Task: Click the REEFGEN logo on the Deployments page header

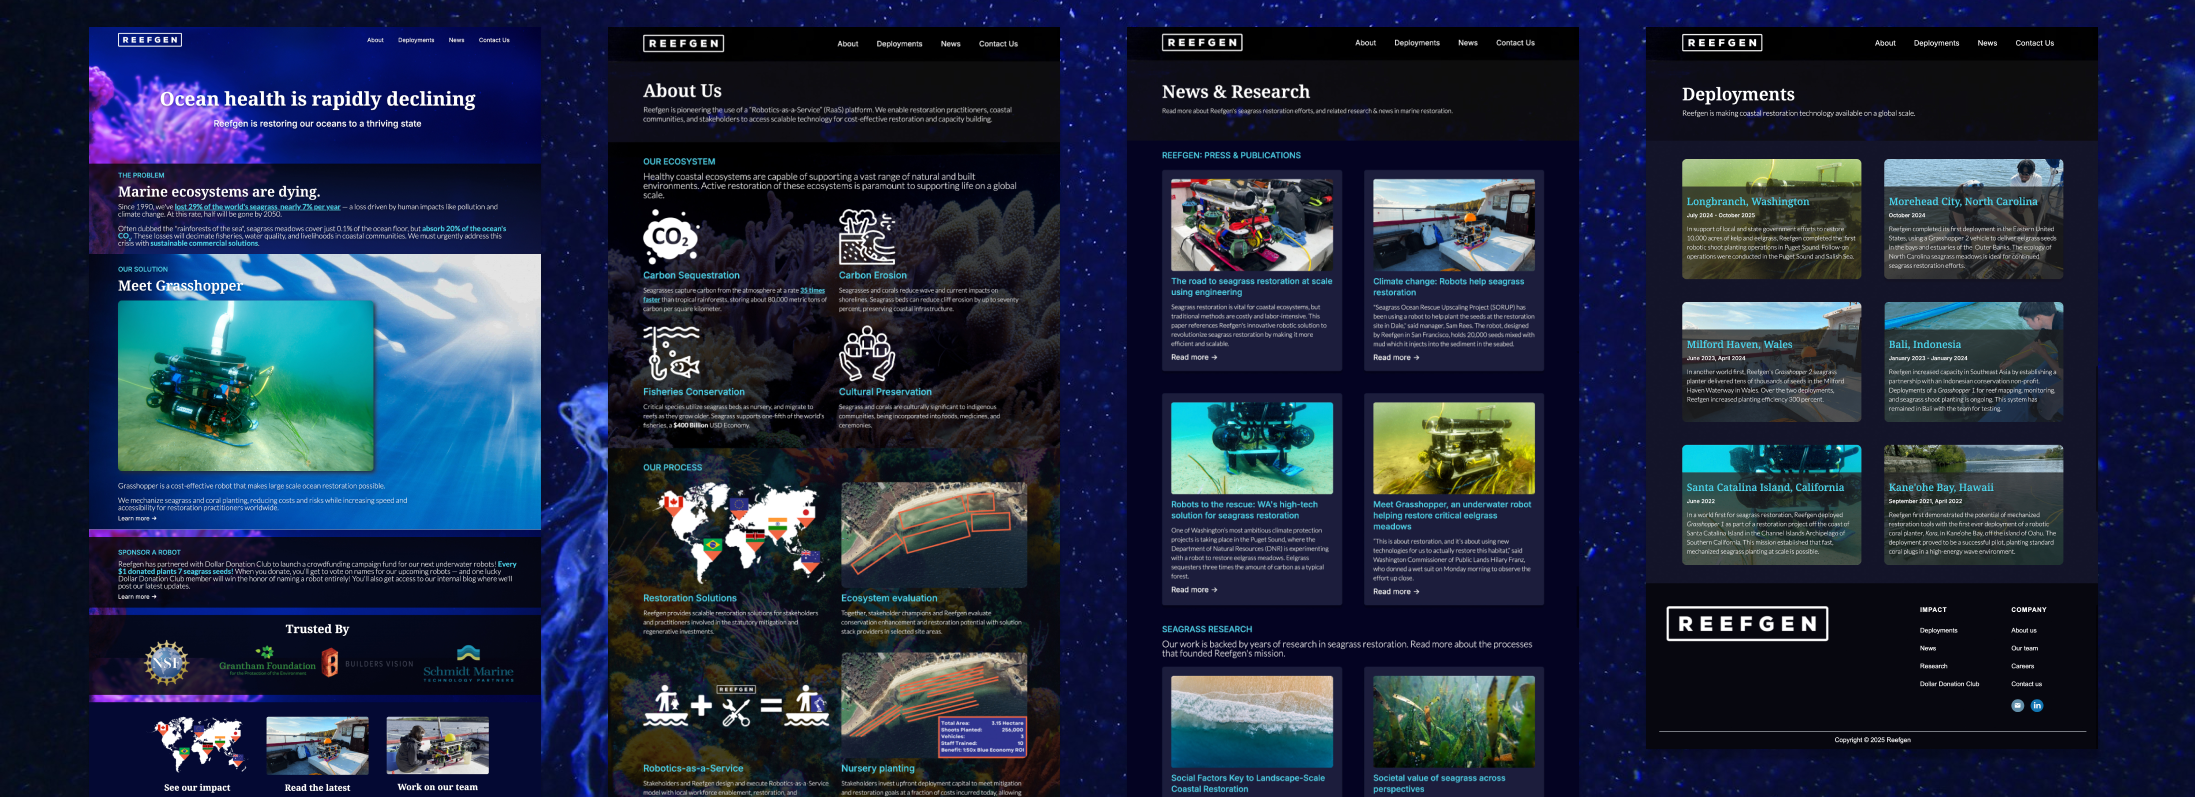Action: coord(1722,43)
